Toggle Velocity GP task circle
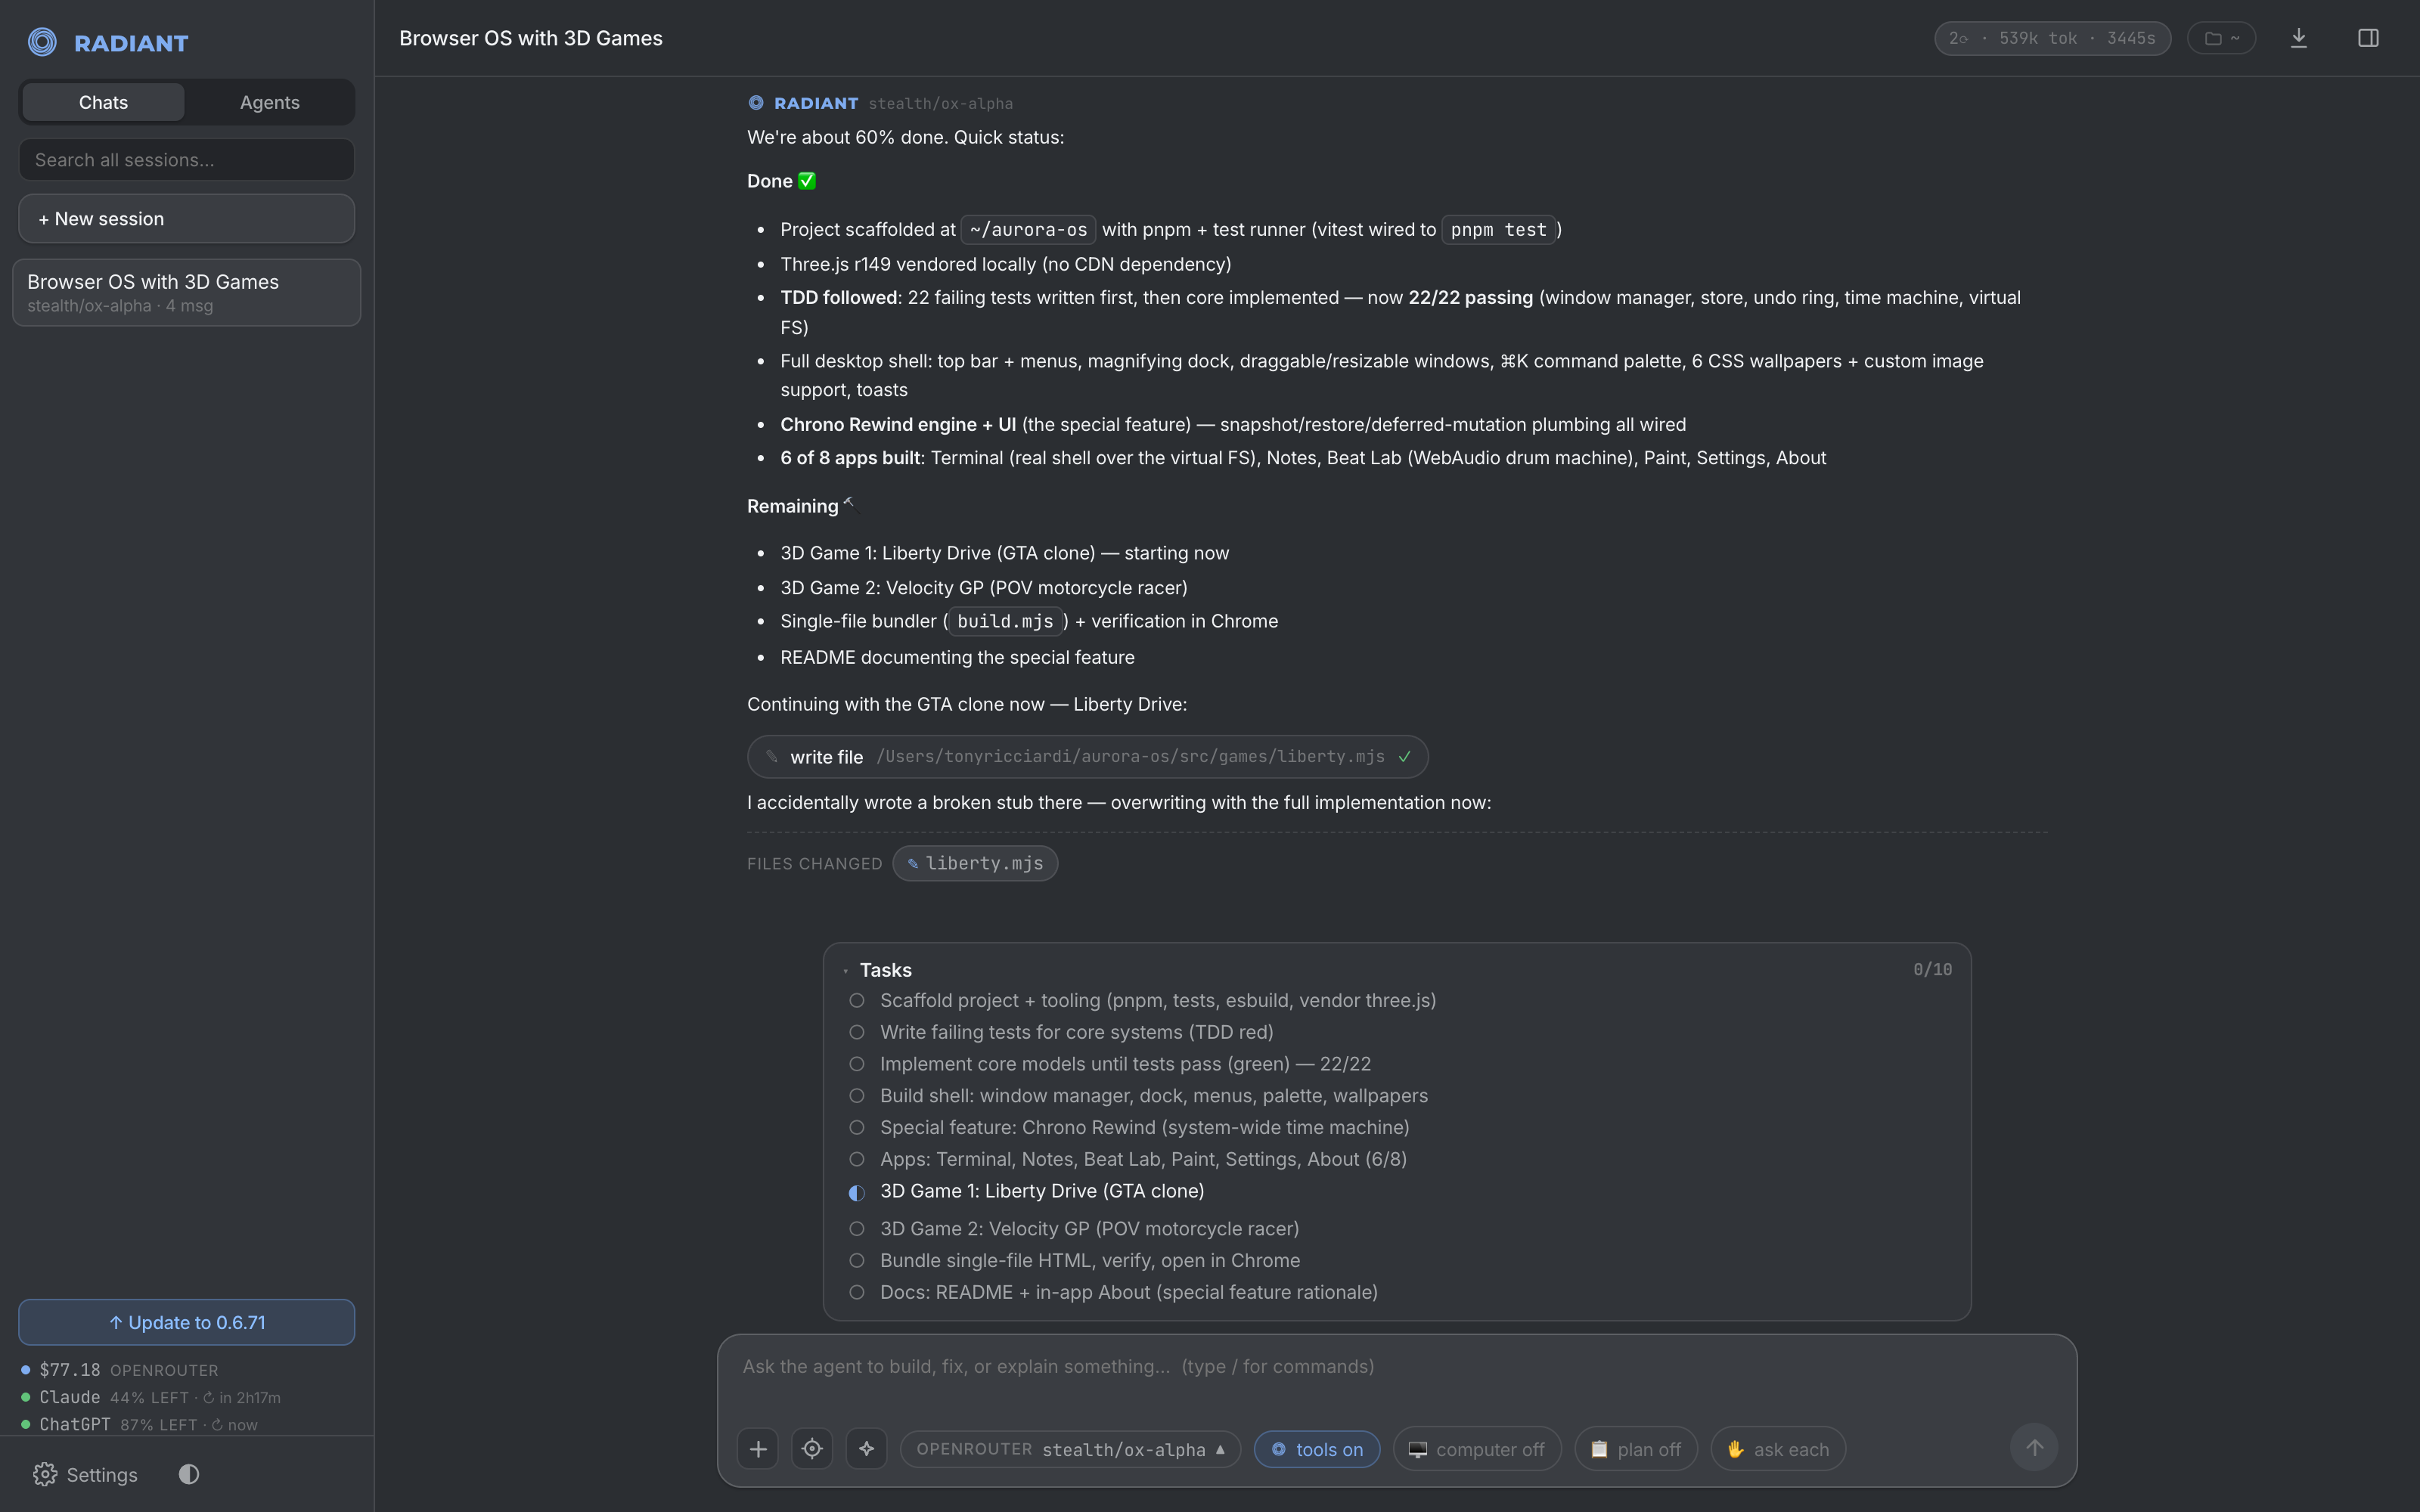Image resolution: width=2420 pixels, height=1512 pixels. [857, 1228]
